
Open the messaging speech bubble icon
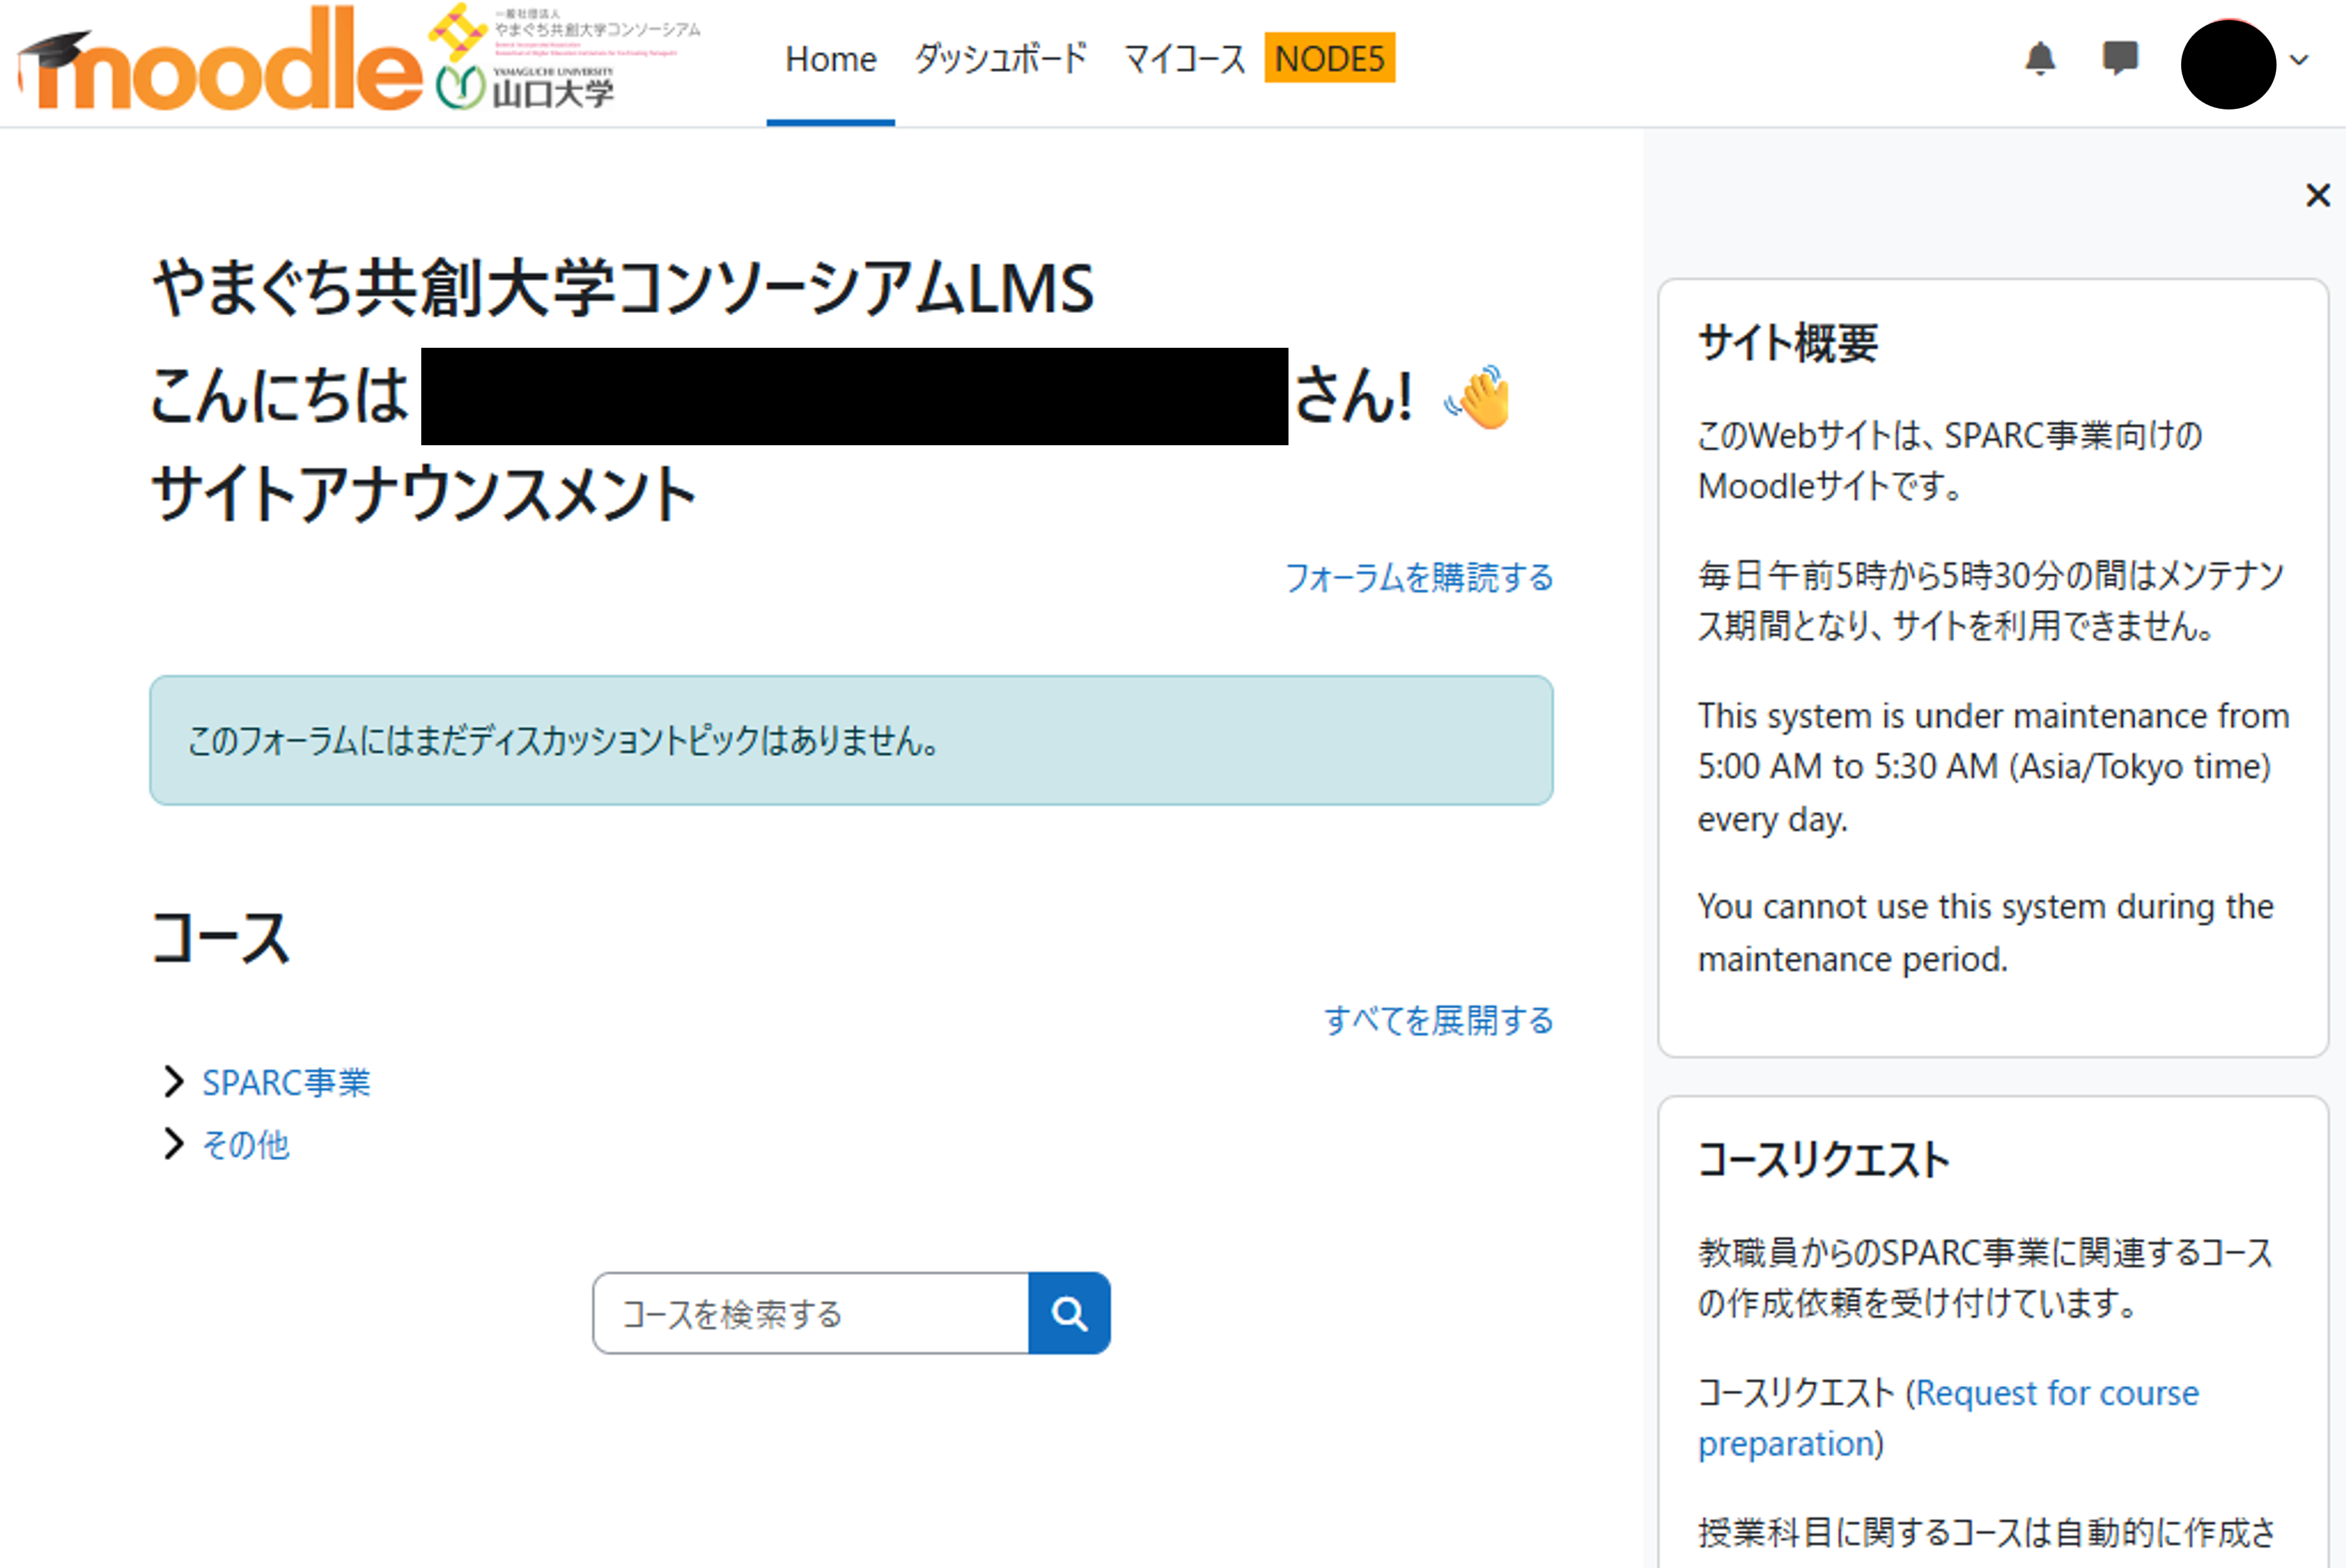[2120, 58]
